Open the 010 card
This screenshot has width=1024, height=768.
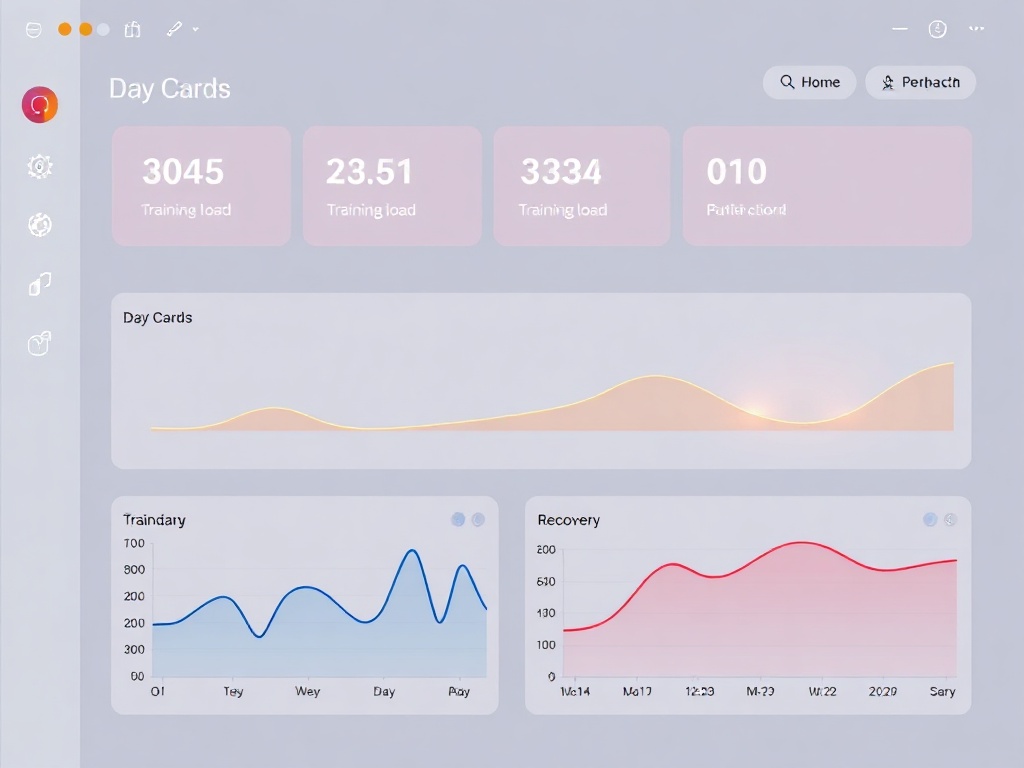point(827,186)
